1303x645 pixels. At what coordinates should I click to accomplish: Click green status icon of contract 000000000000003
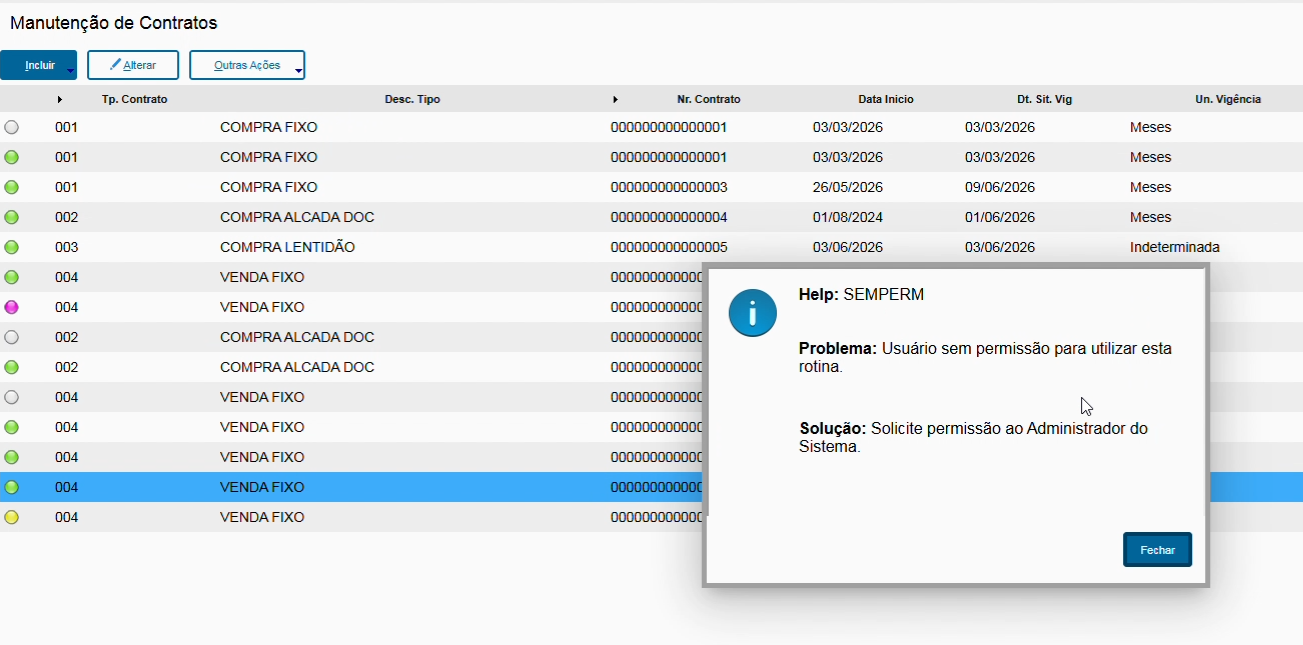click(12, 187)
